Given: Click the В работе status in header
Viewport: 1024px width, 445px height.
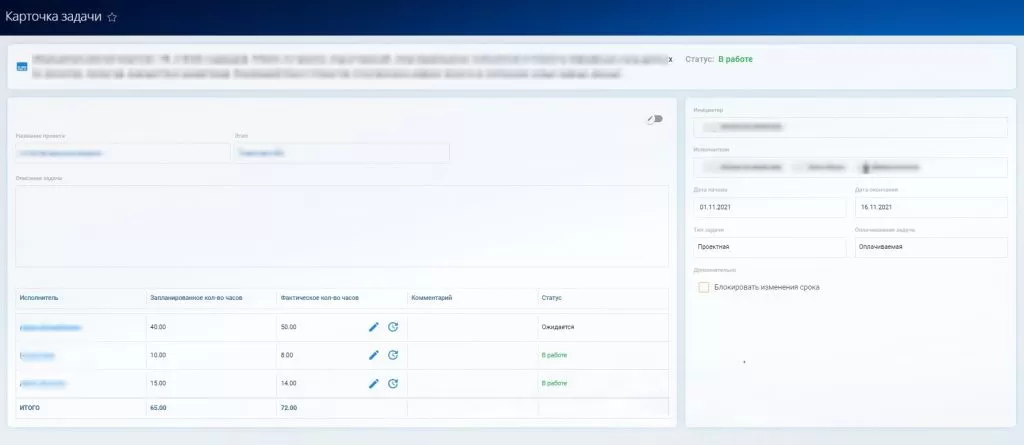Looking at the screenshot, I should click(x=735, y=59).
